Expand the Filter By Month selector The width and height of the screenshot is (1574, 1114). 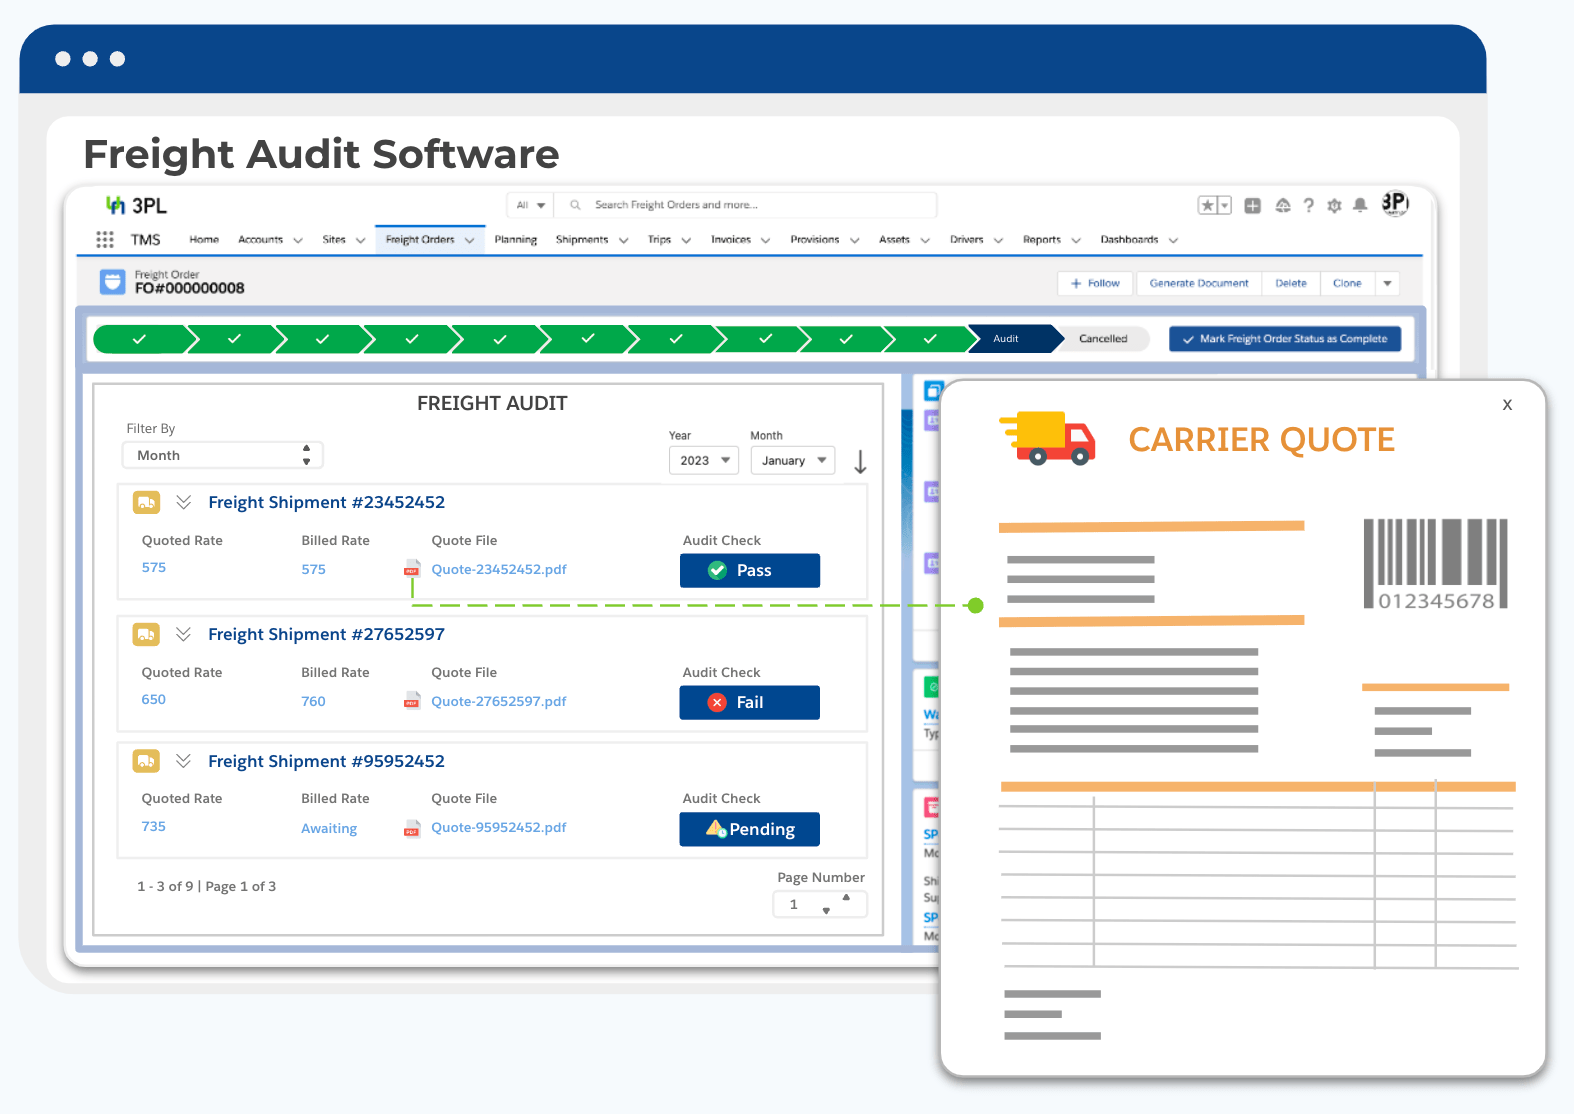[223, 455]
